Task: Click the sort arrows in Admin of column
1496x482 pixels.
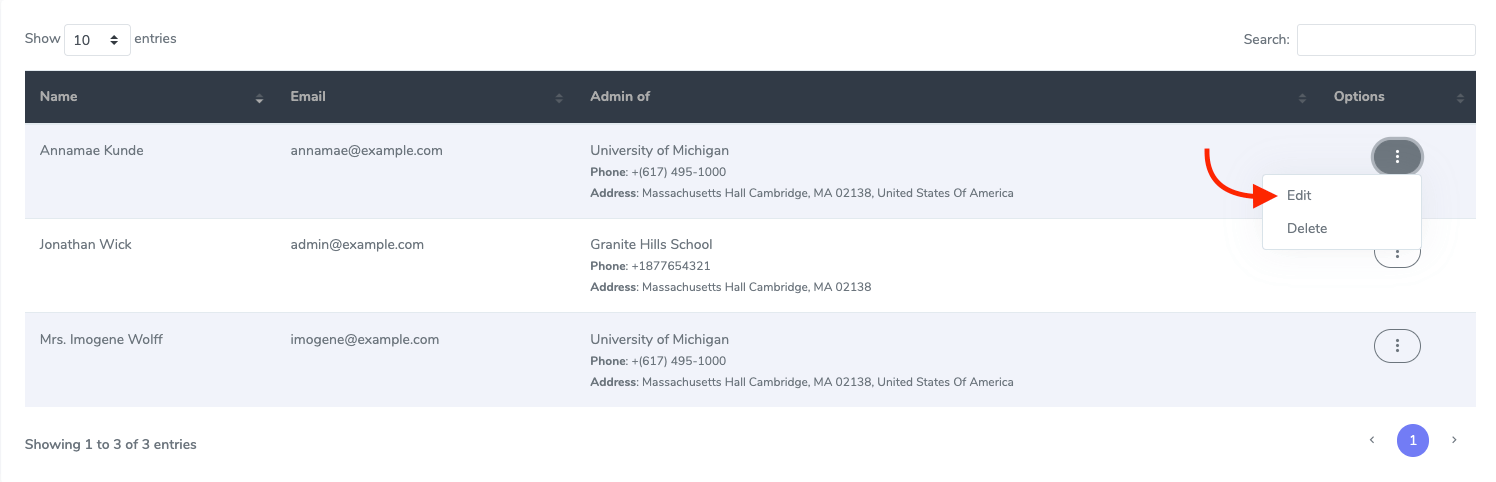Action: [x=1302, y=98]
